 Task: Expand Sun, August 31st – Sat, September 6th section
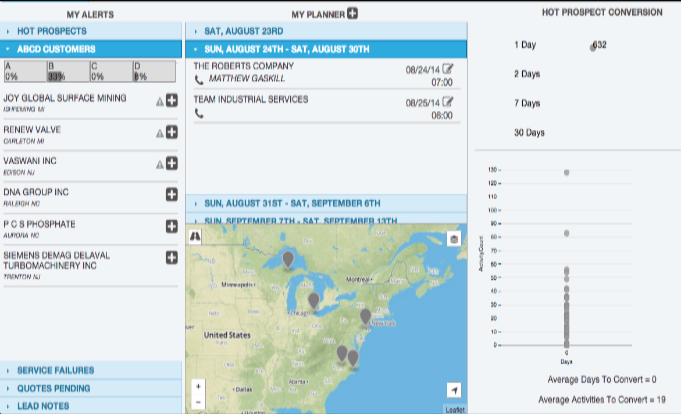pyautogui.click(x=326, y=203)
